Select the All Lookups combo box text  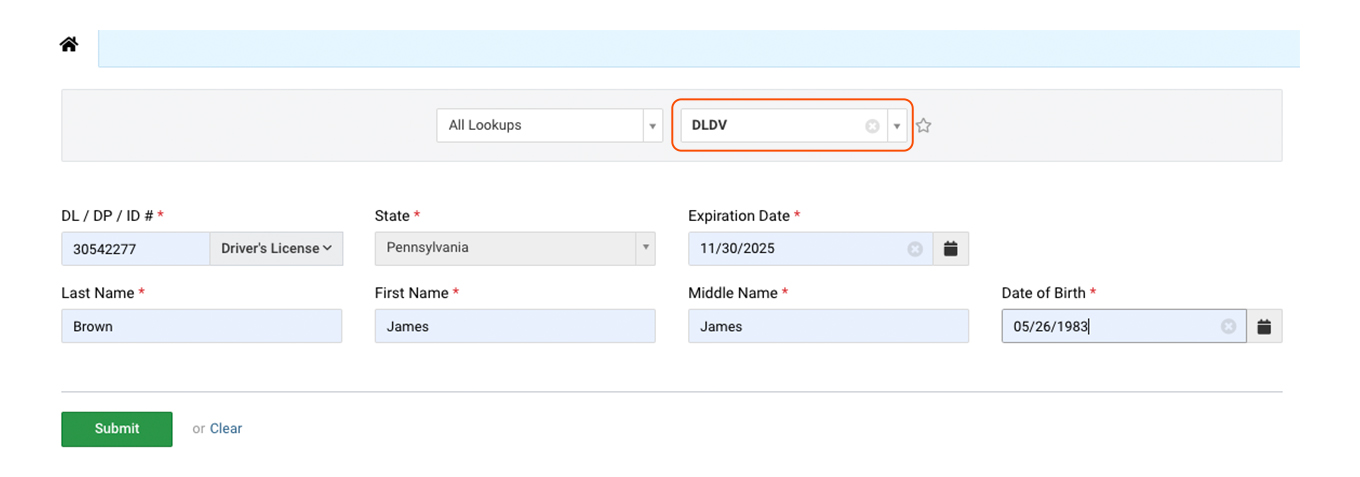tap(485, 126)
